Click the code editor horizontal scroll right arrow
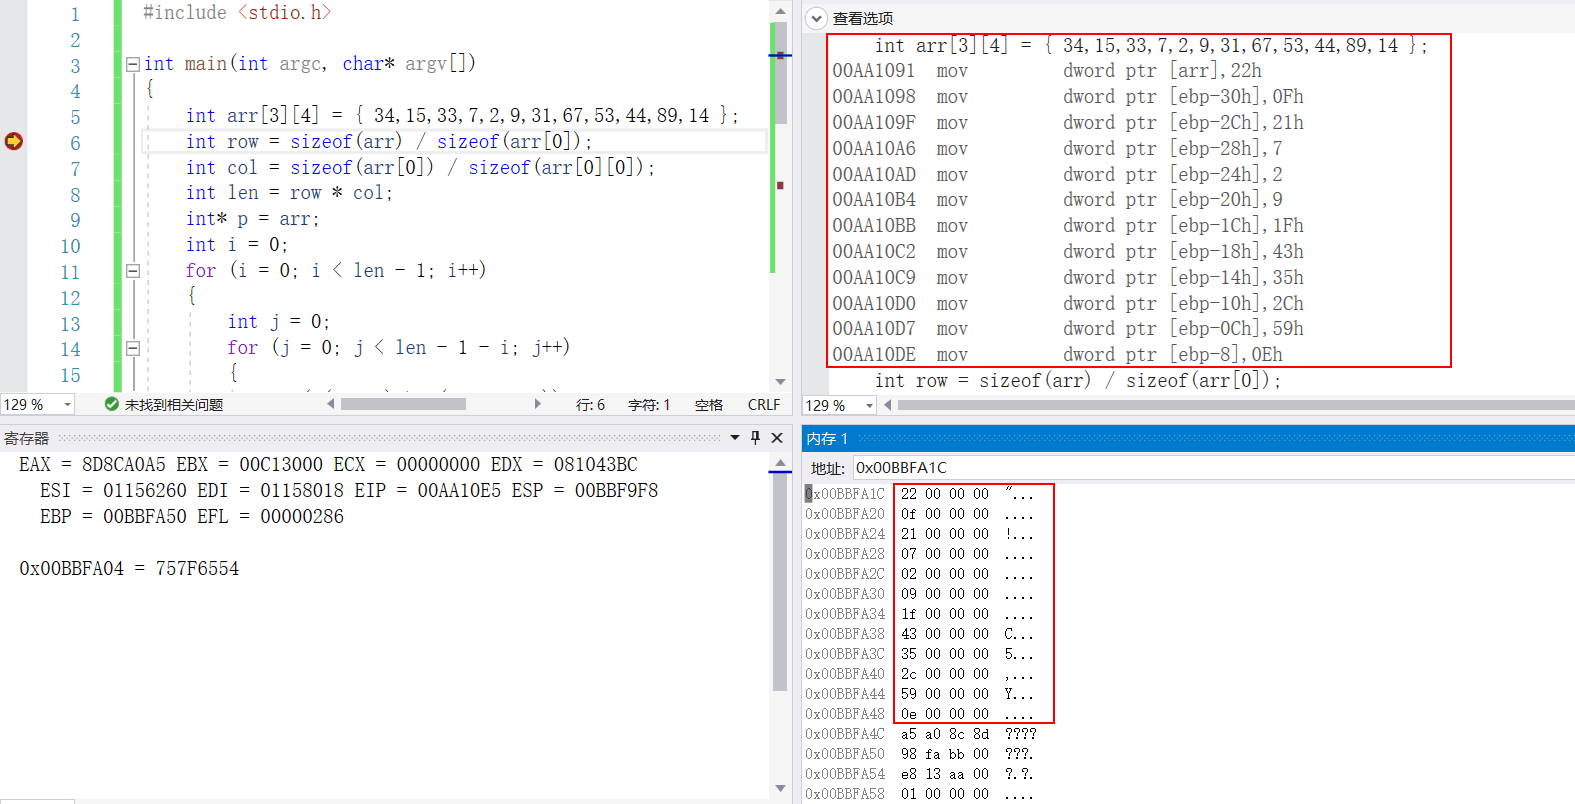Screen dimensions: 1575x804 538,404
